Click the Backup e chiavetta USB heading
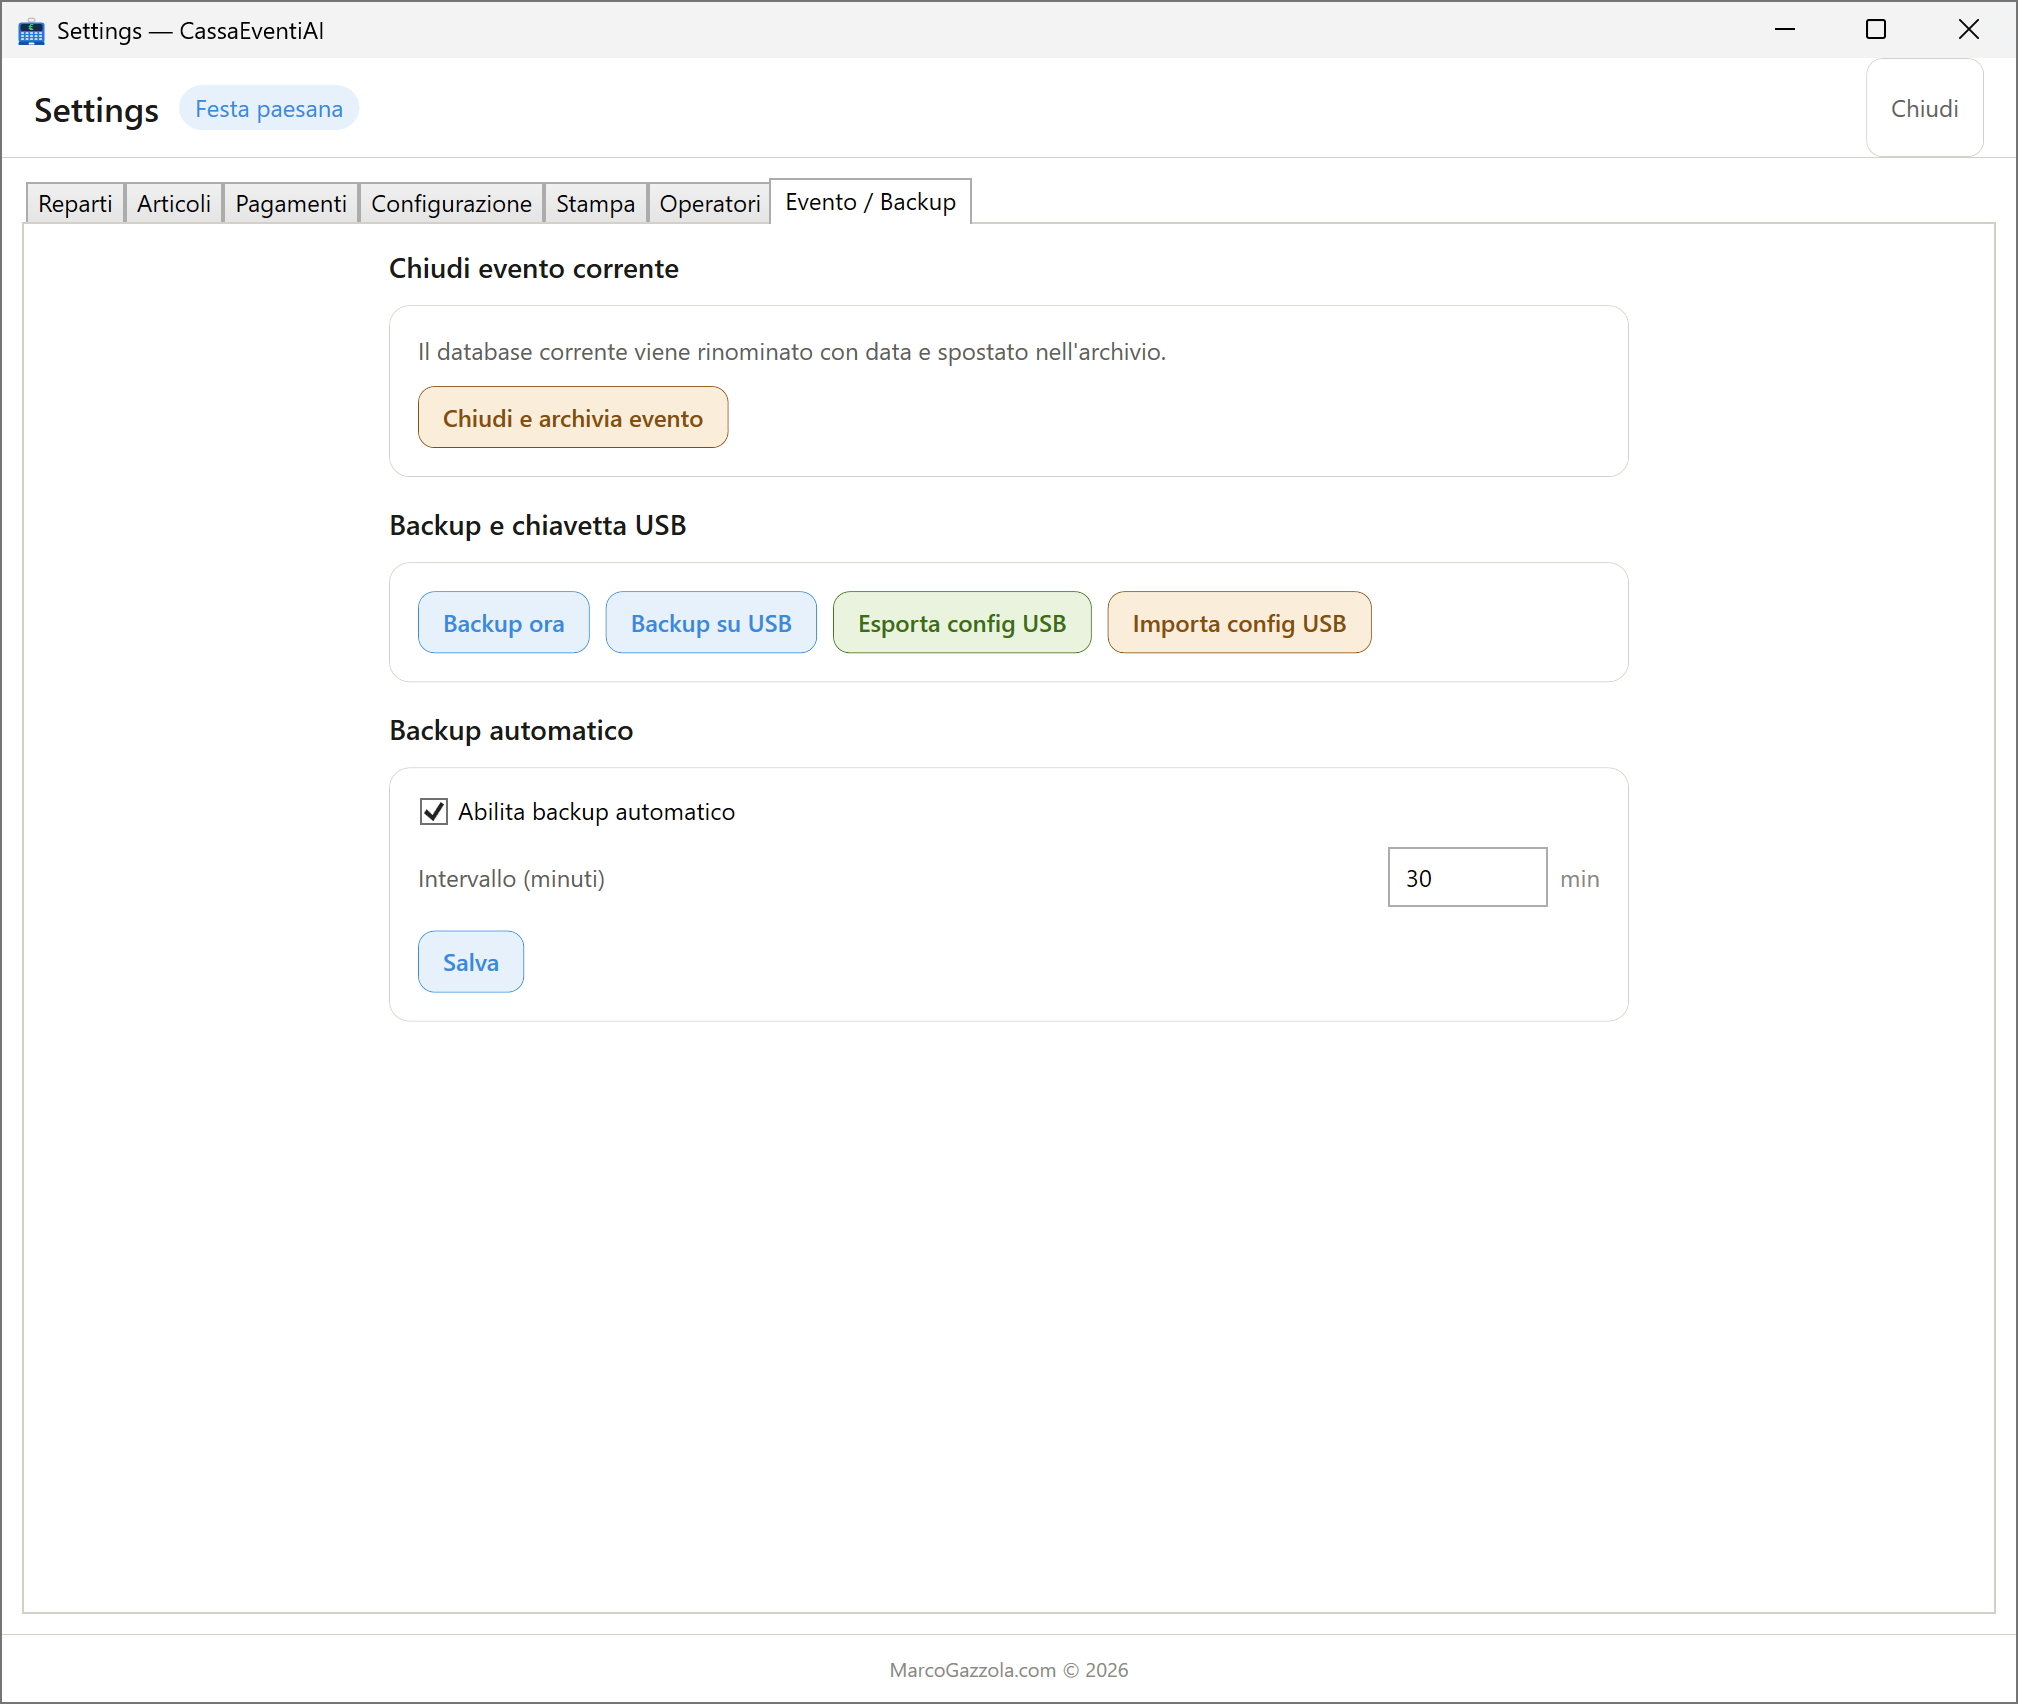 tap(538, 525)
